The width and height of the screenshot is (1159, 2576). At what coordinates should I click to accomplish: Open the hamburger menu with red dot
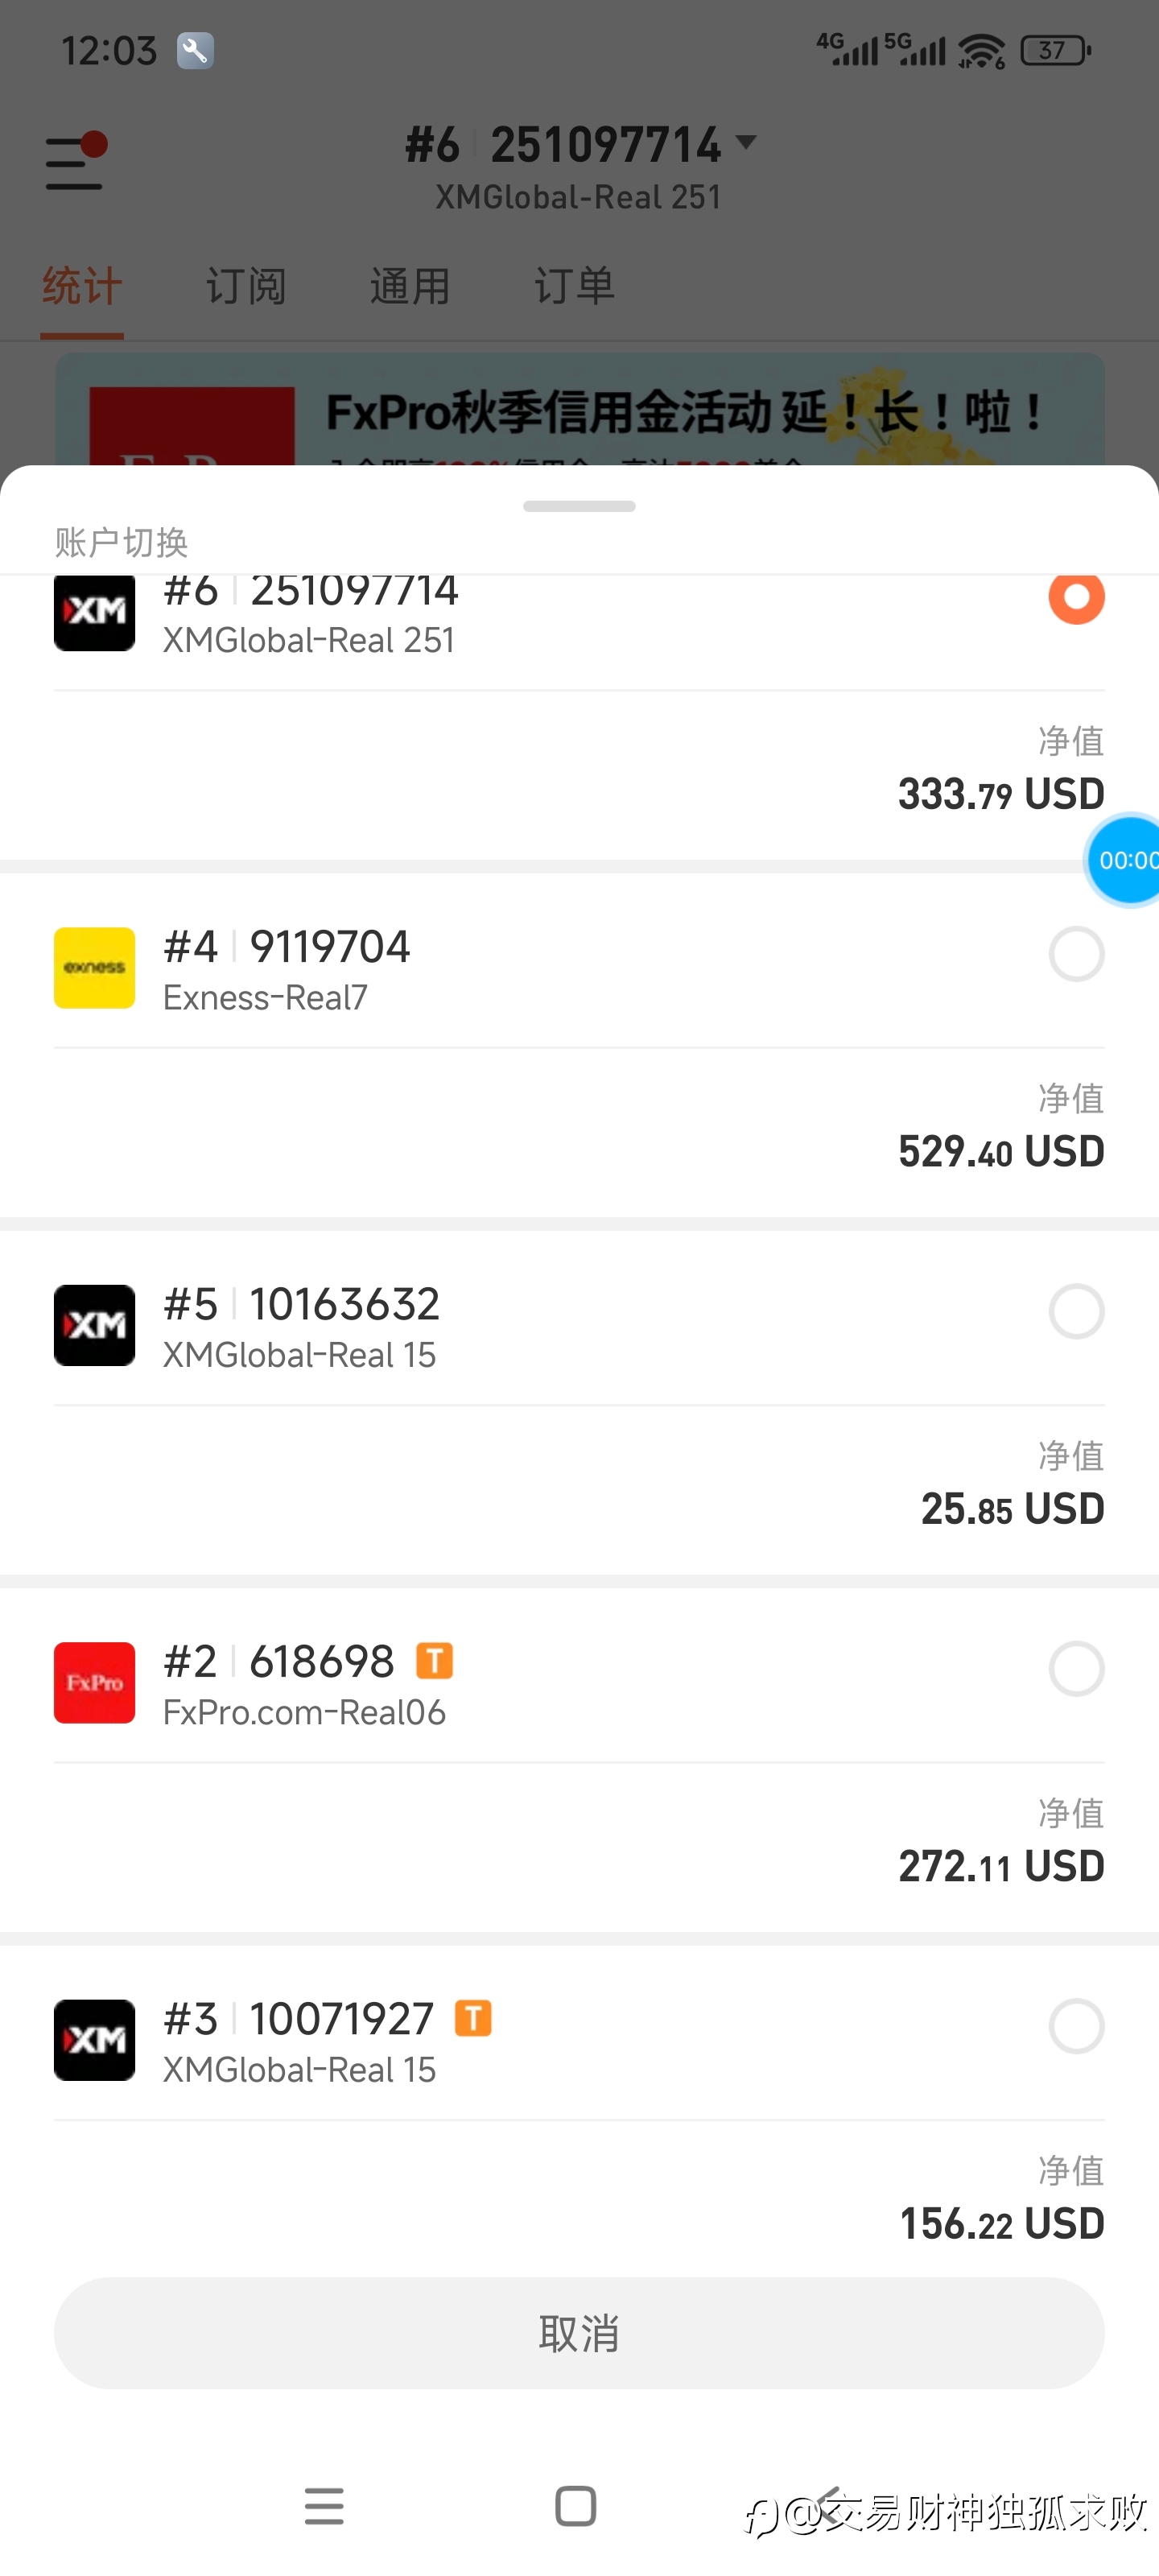click(x=76, y=162)
